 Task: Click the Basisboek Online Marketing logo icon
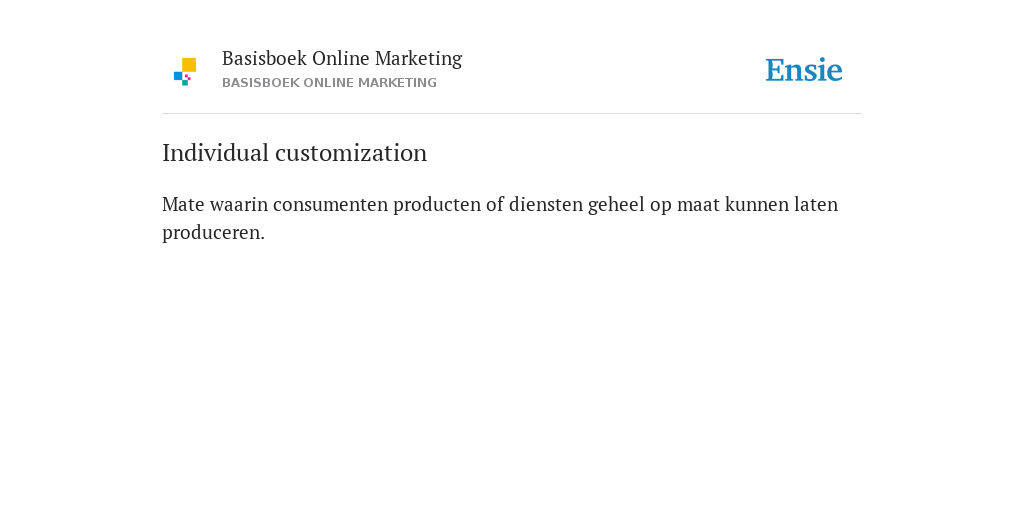point(185,72)
